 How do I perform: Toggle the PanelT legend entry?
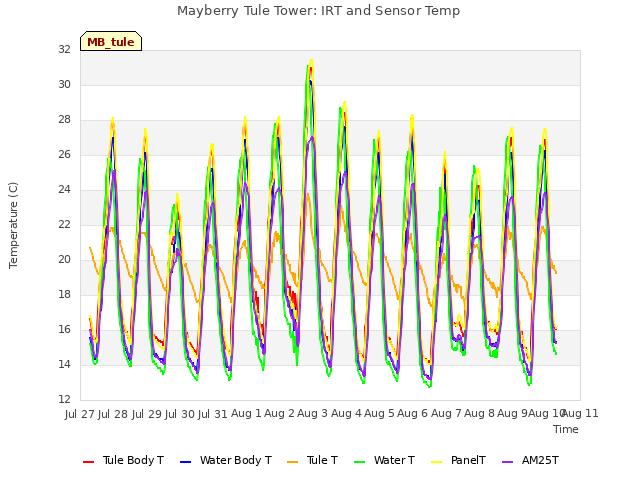coord(459,460)
